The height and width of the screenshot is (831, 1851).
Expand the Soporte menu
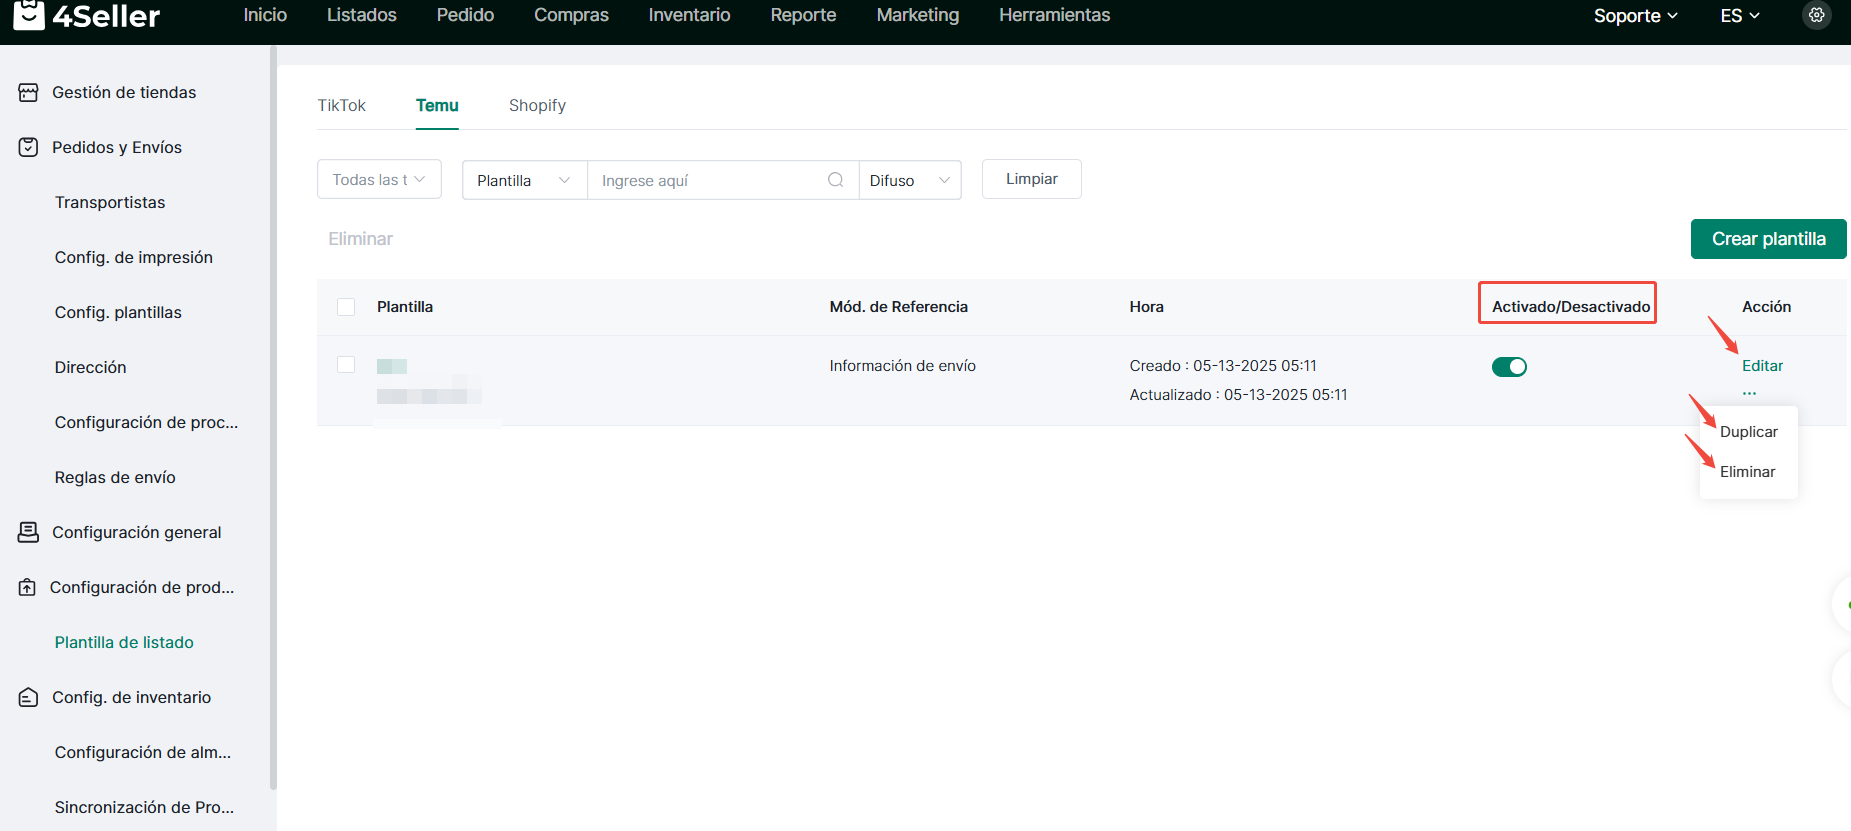point(1635,15)
